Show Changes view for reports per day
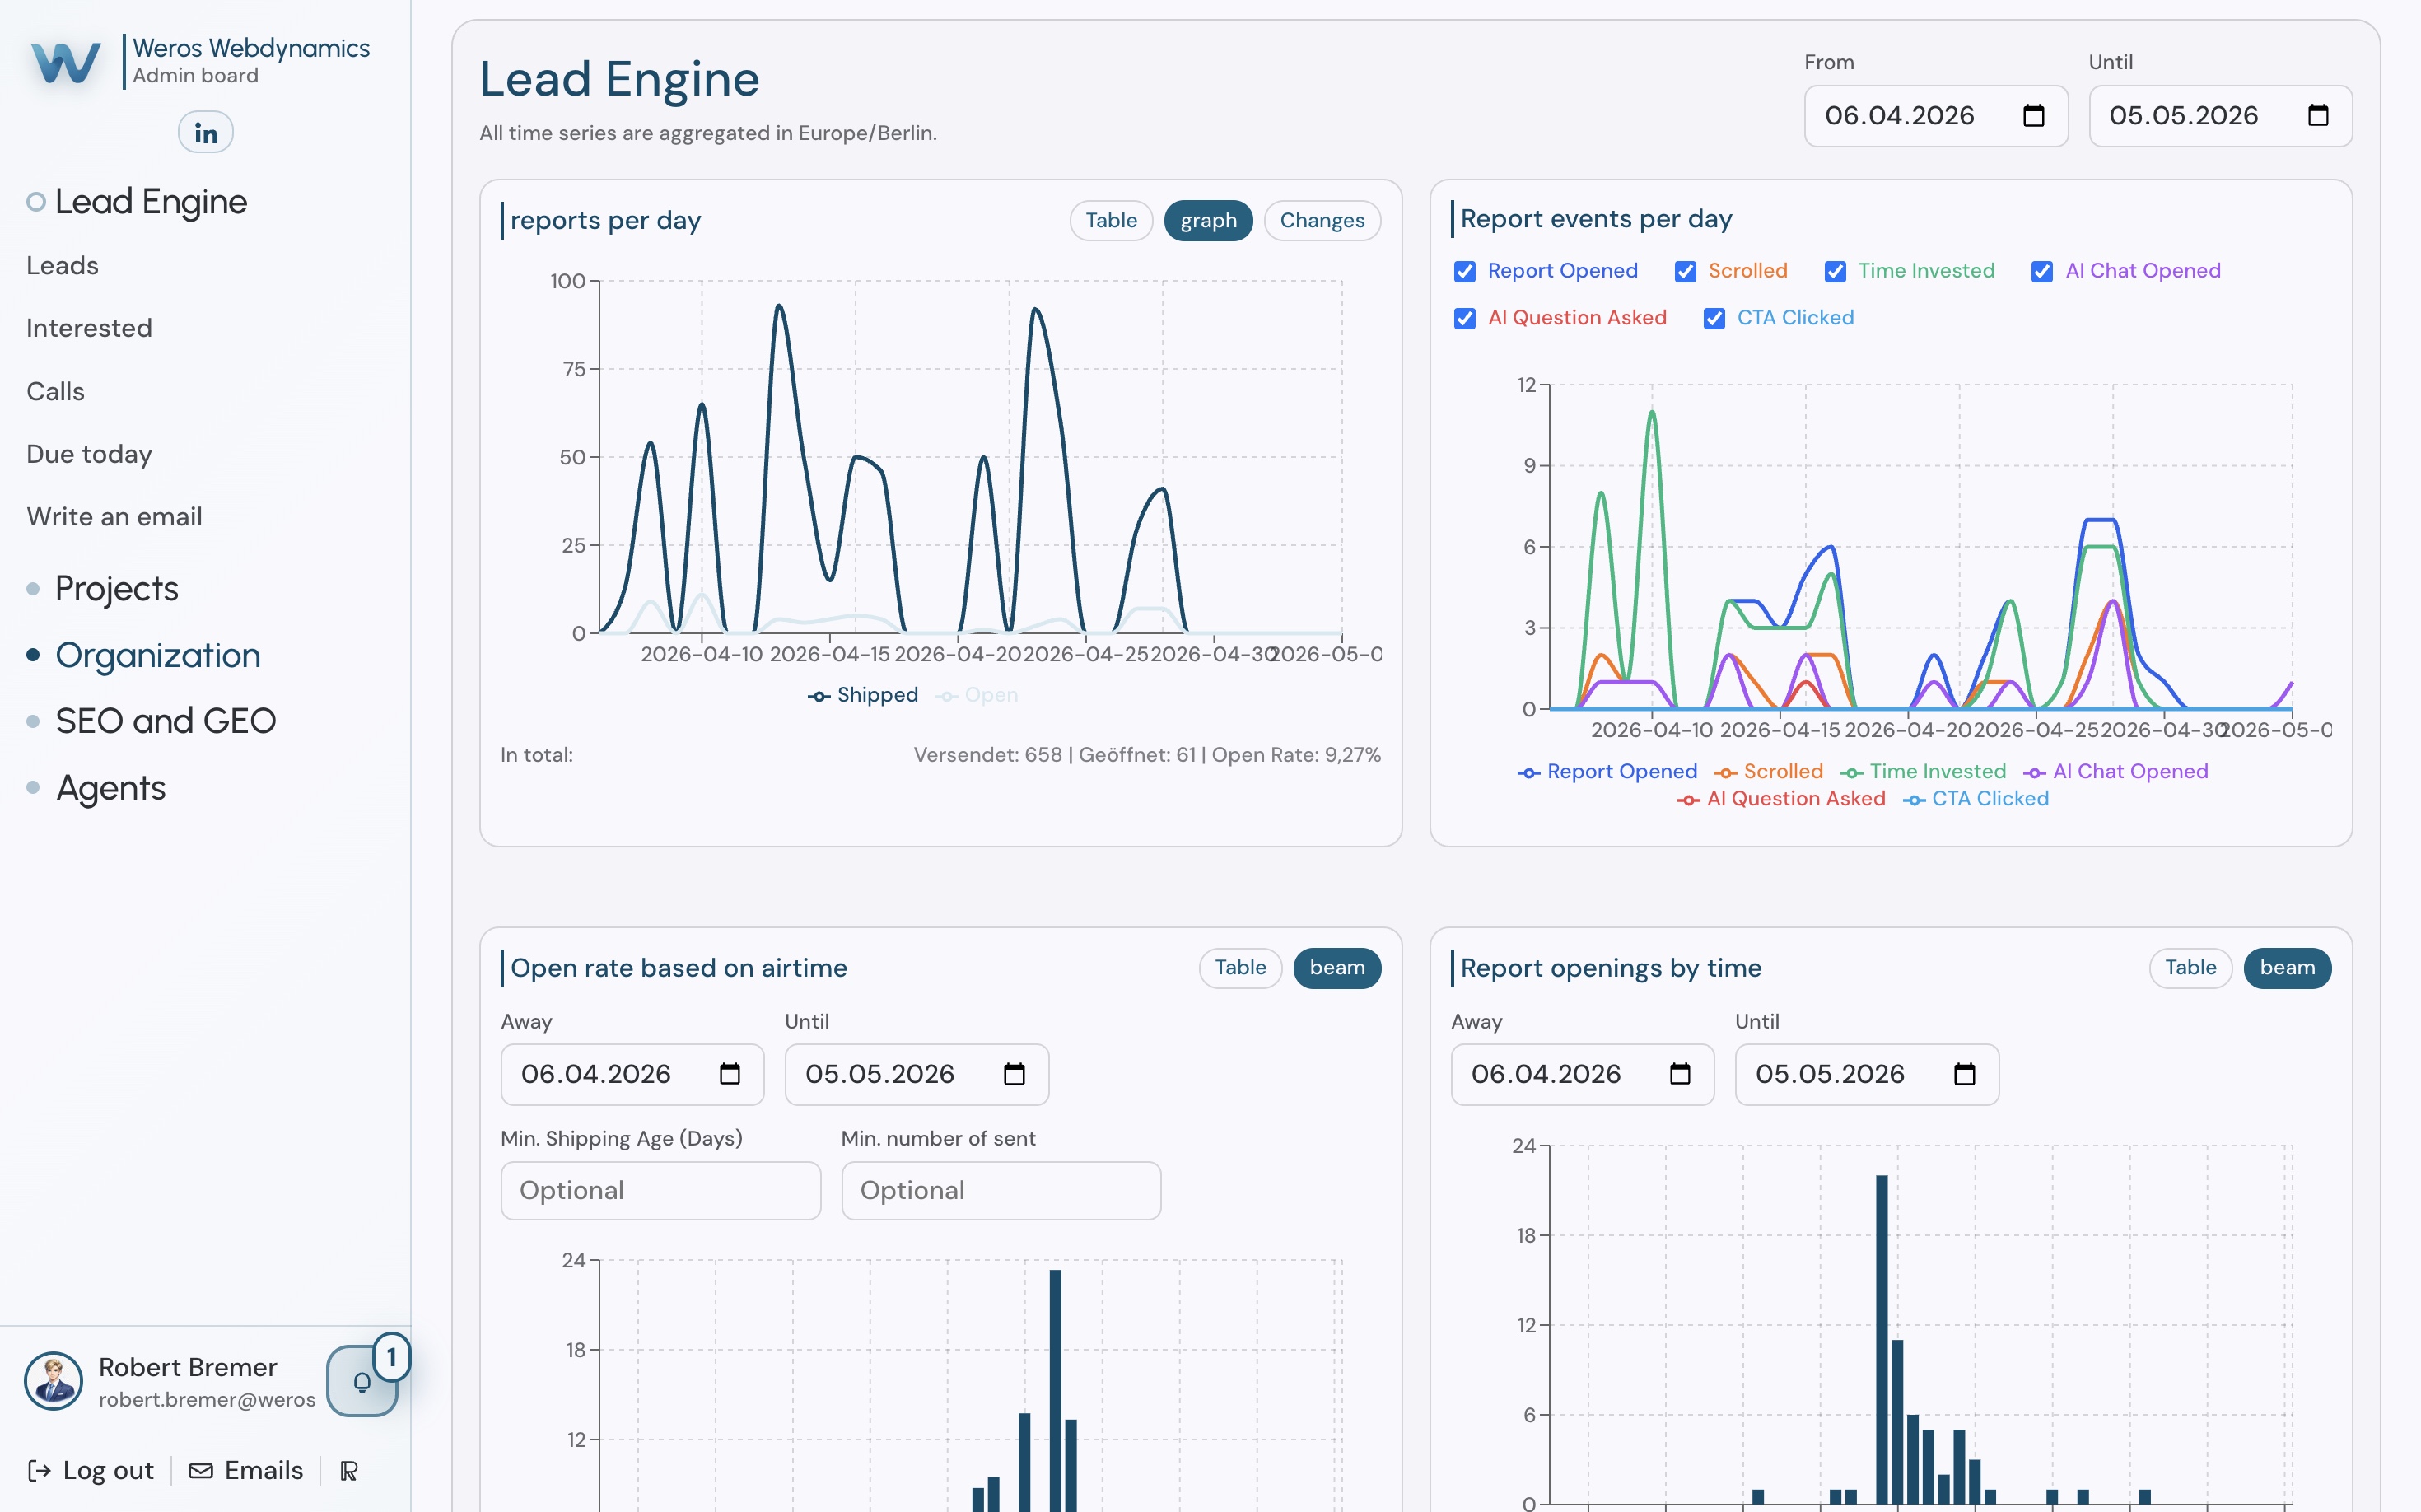 pos(1322,221)
